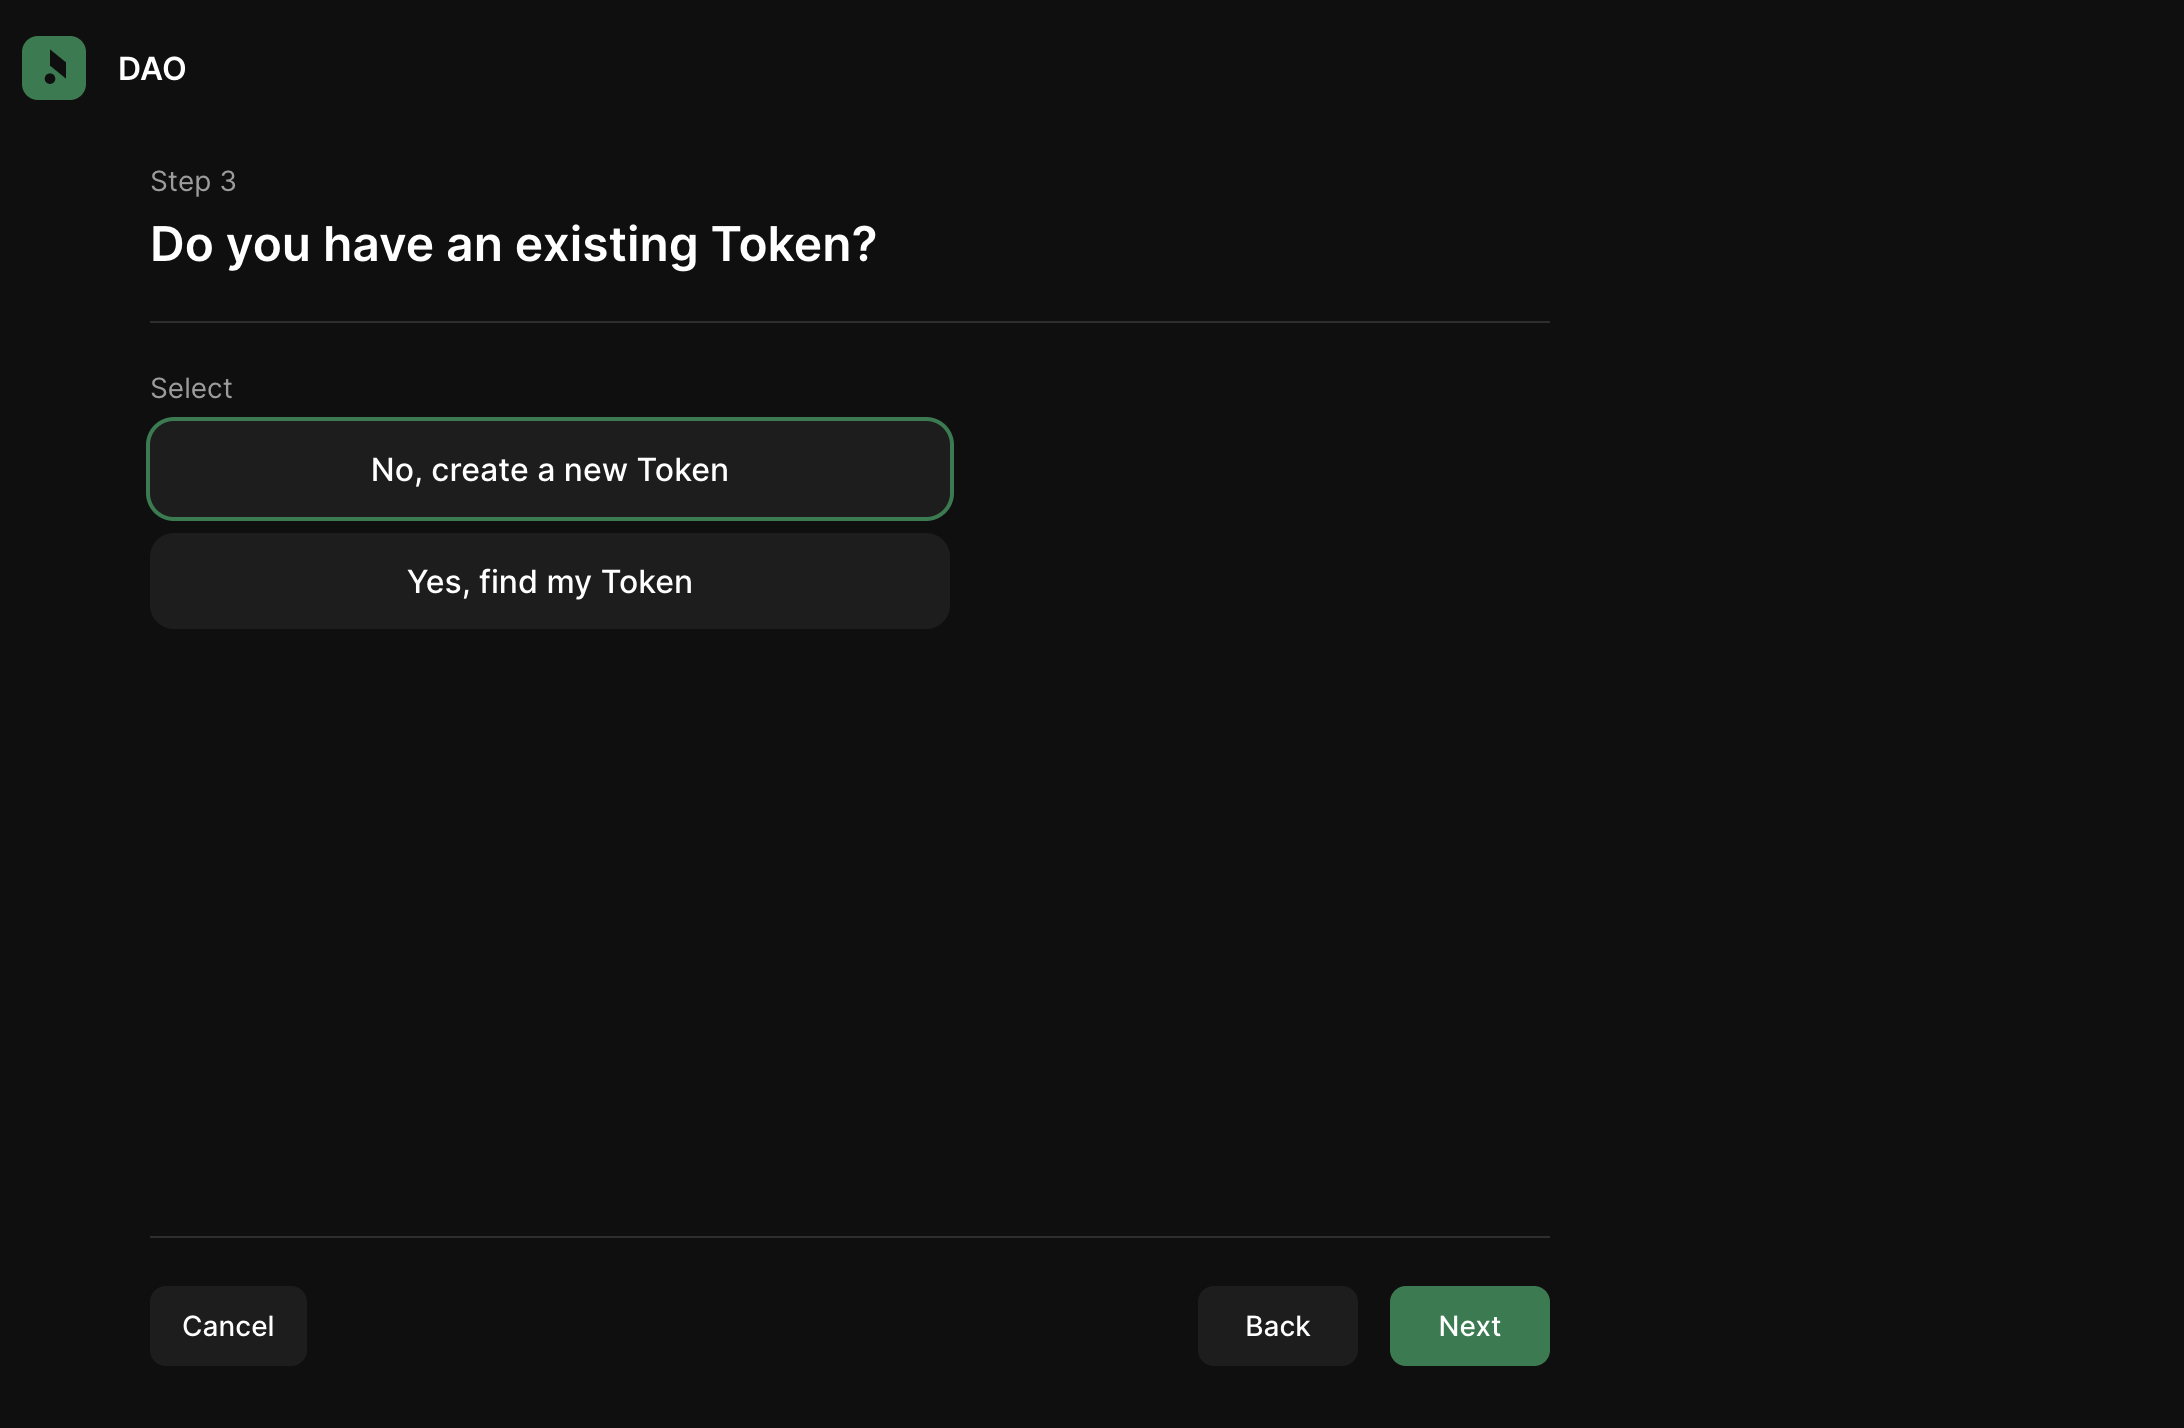The height and width of the screenshot is (1428, 2184).
Task: Open the DAO home from header text
Action: point(152,69)
